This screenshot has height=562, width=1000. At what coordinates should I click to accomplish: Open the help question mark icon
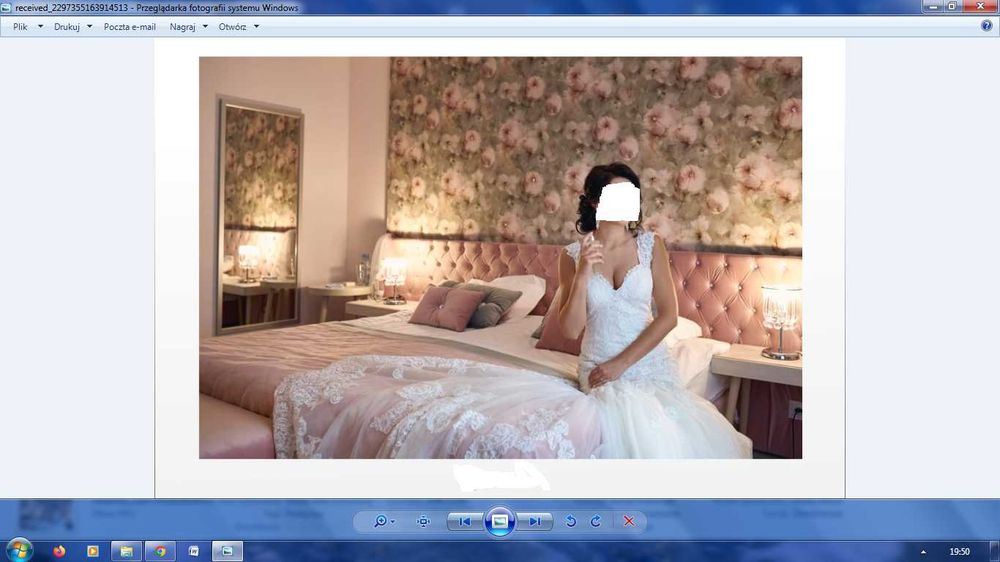[987, 26]
